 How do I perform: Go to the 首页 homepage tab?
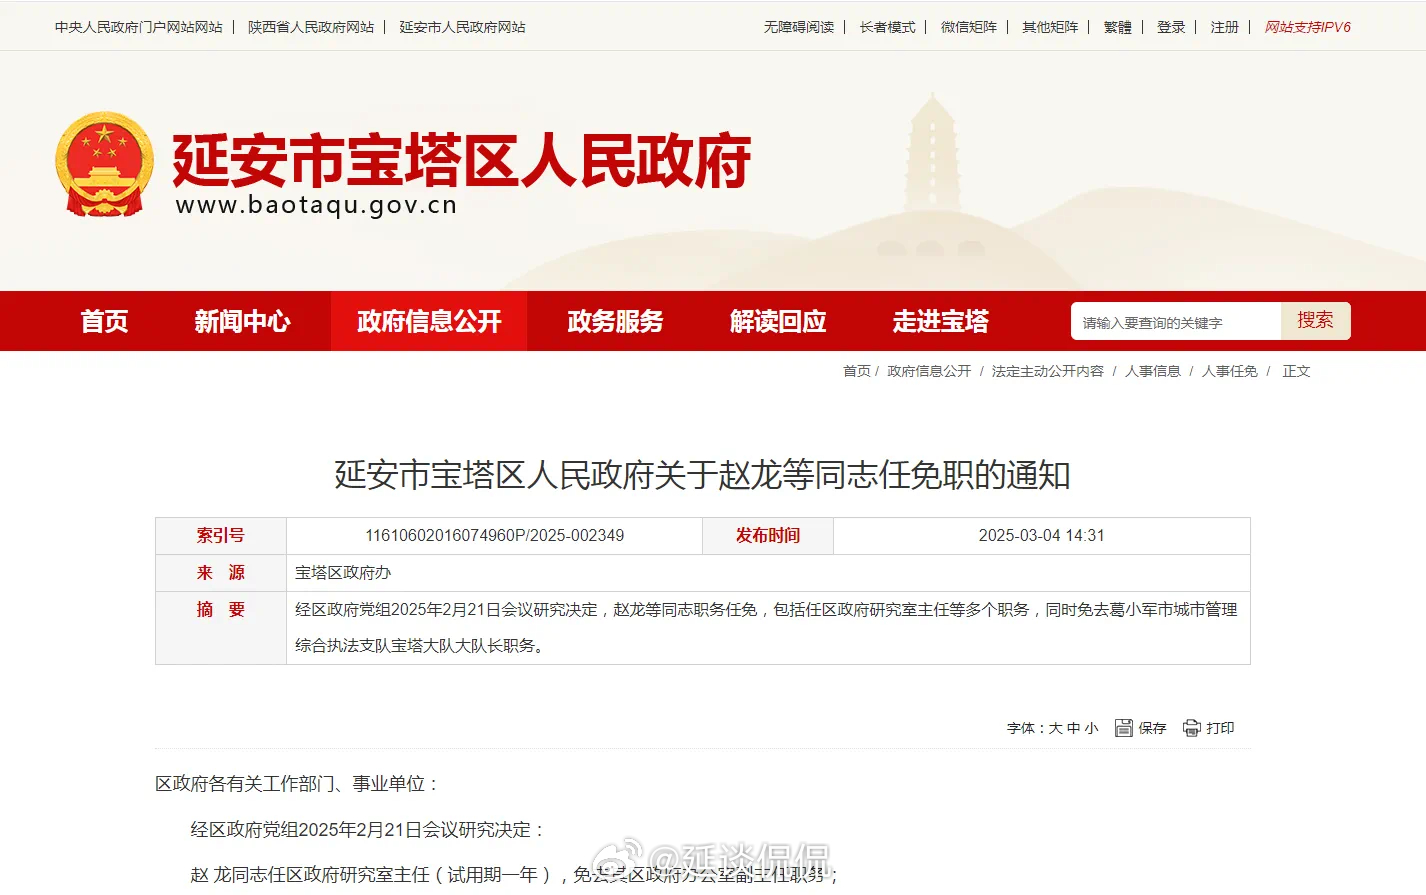point(104,321)
